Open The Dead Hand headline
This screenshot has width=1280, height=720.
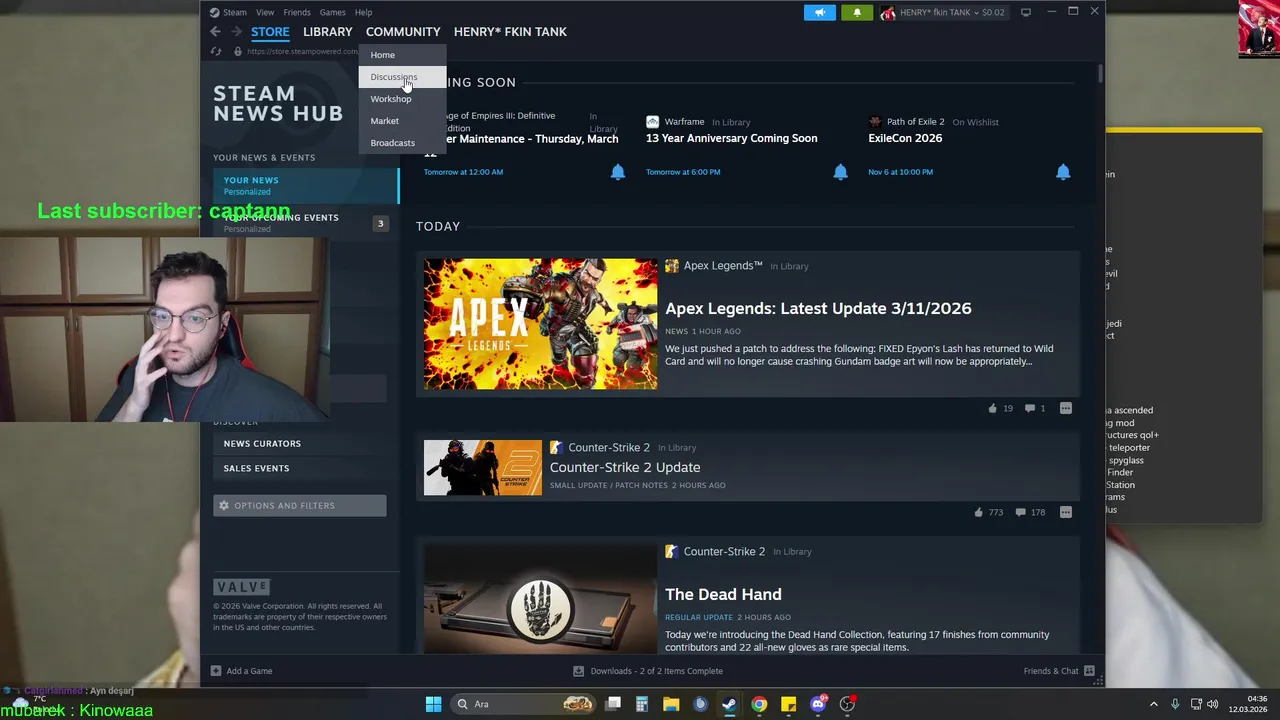[x=723, y=594]
